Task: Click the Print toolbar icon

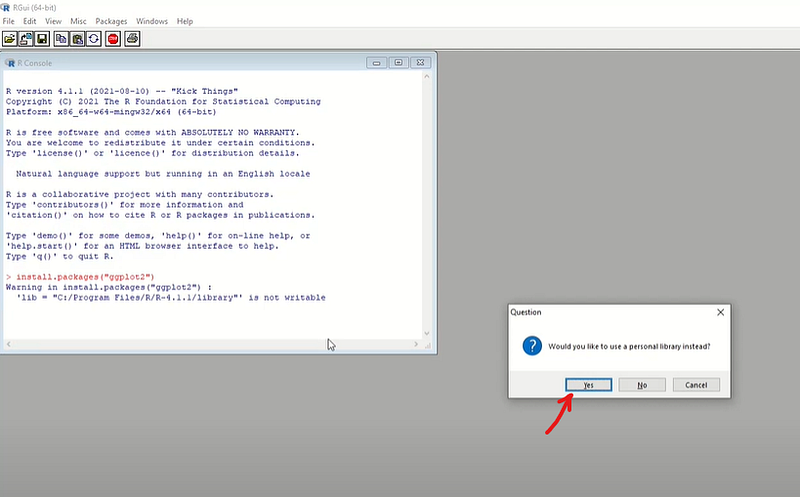Action: click(132, 39)
